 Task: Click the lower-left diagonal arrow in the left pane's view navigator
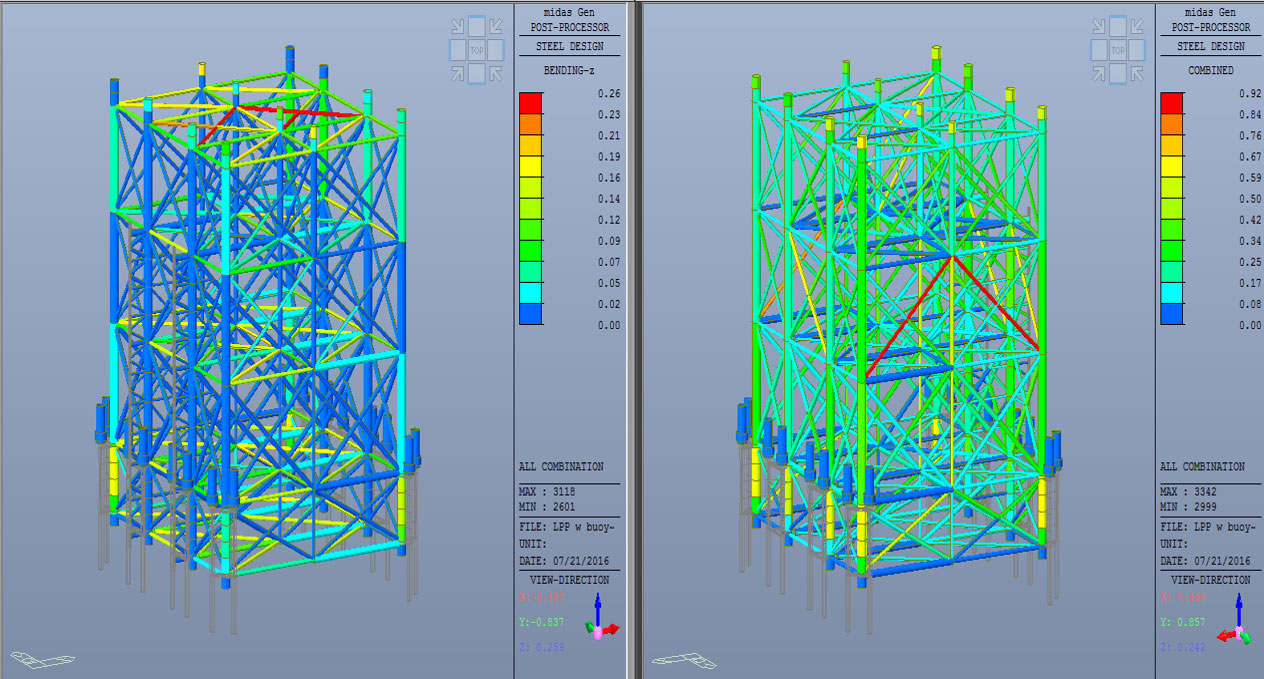[456, 72]
